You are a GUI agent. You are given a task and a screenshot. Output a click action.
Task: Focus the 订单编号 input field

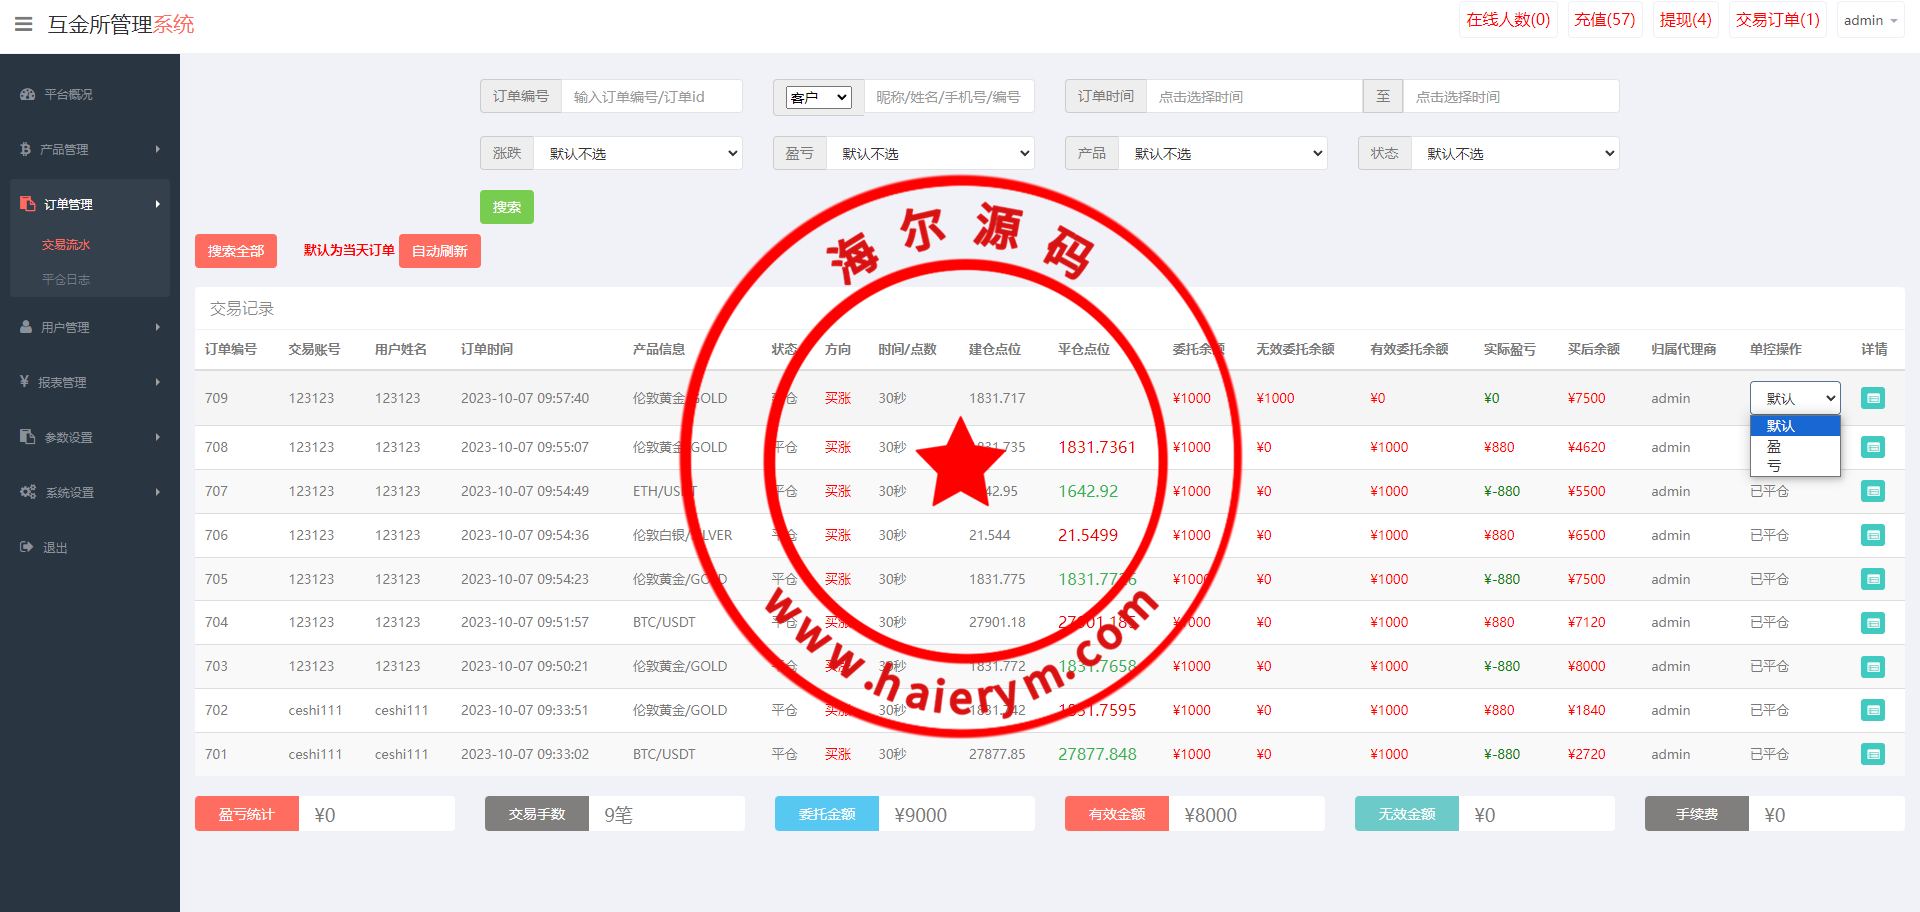[x=651, y=97]
